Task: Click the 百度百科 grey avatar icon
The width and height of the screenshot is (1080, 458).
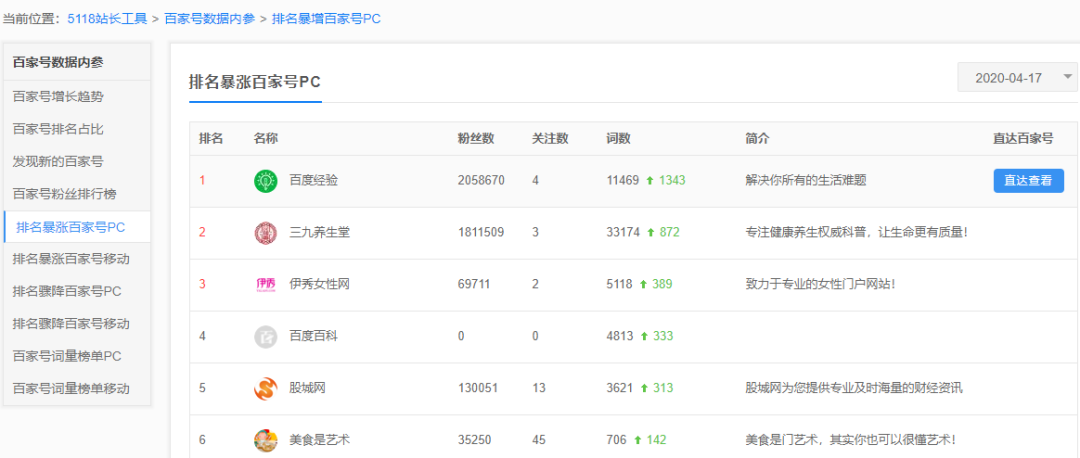Action: coord(265,336)
